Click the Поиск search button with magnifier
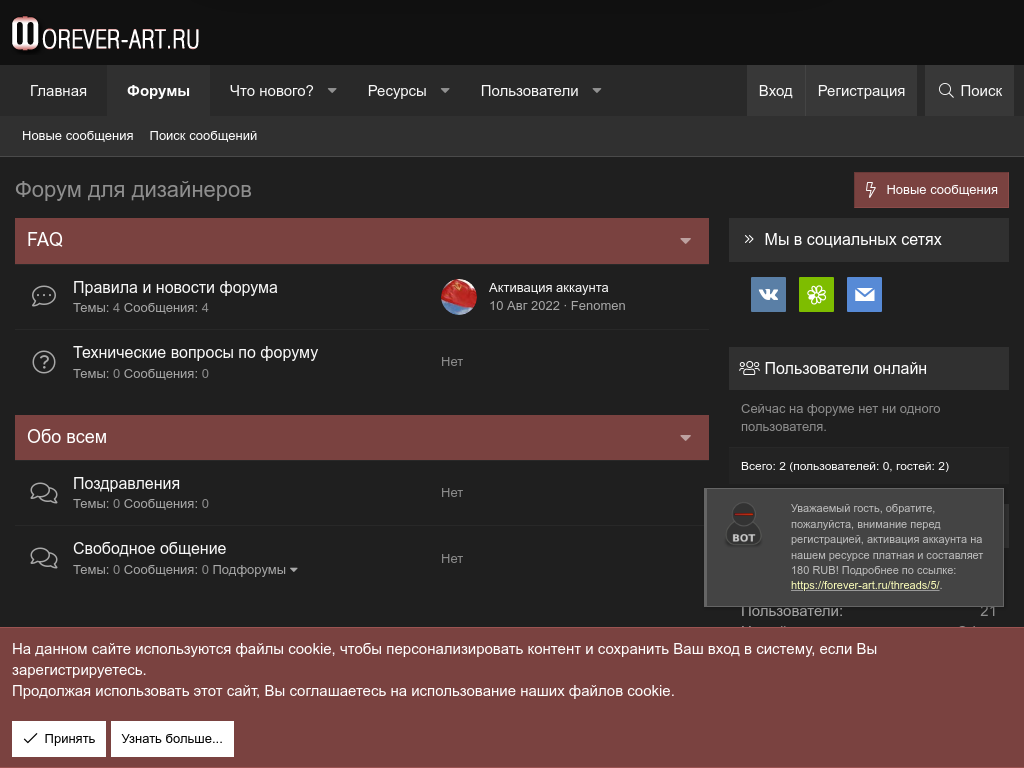The image size is (1024, 768). pyautogui.click(x=970, y=91)
